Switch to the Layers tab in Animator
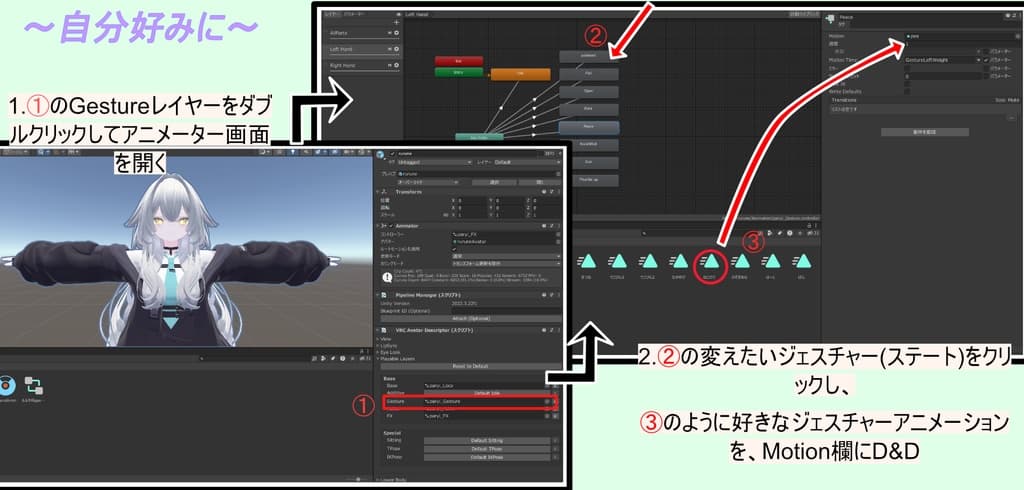 click(330, 14)
